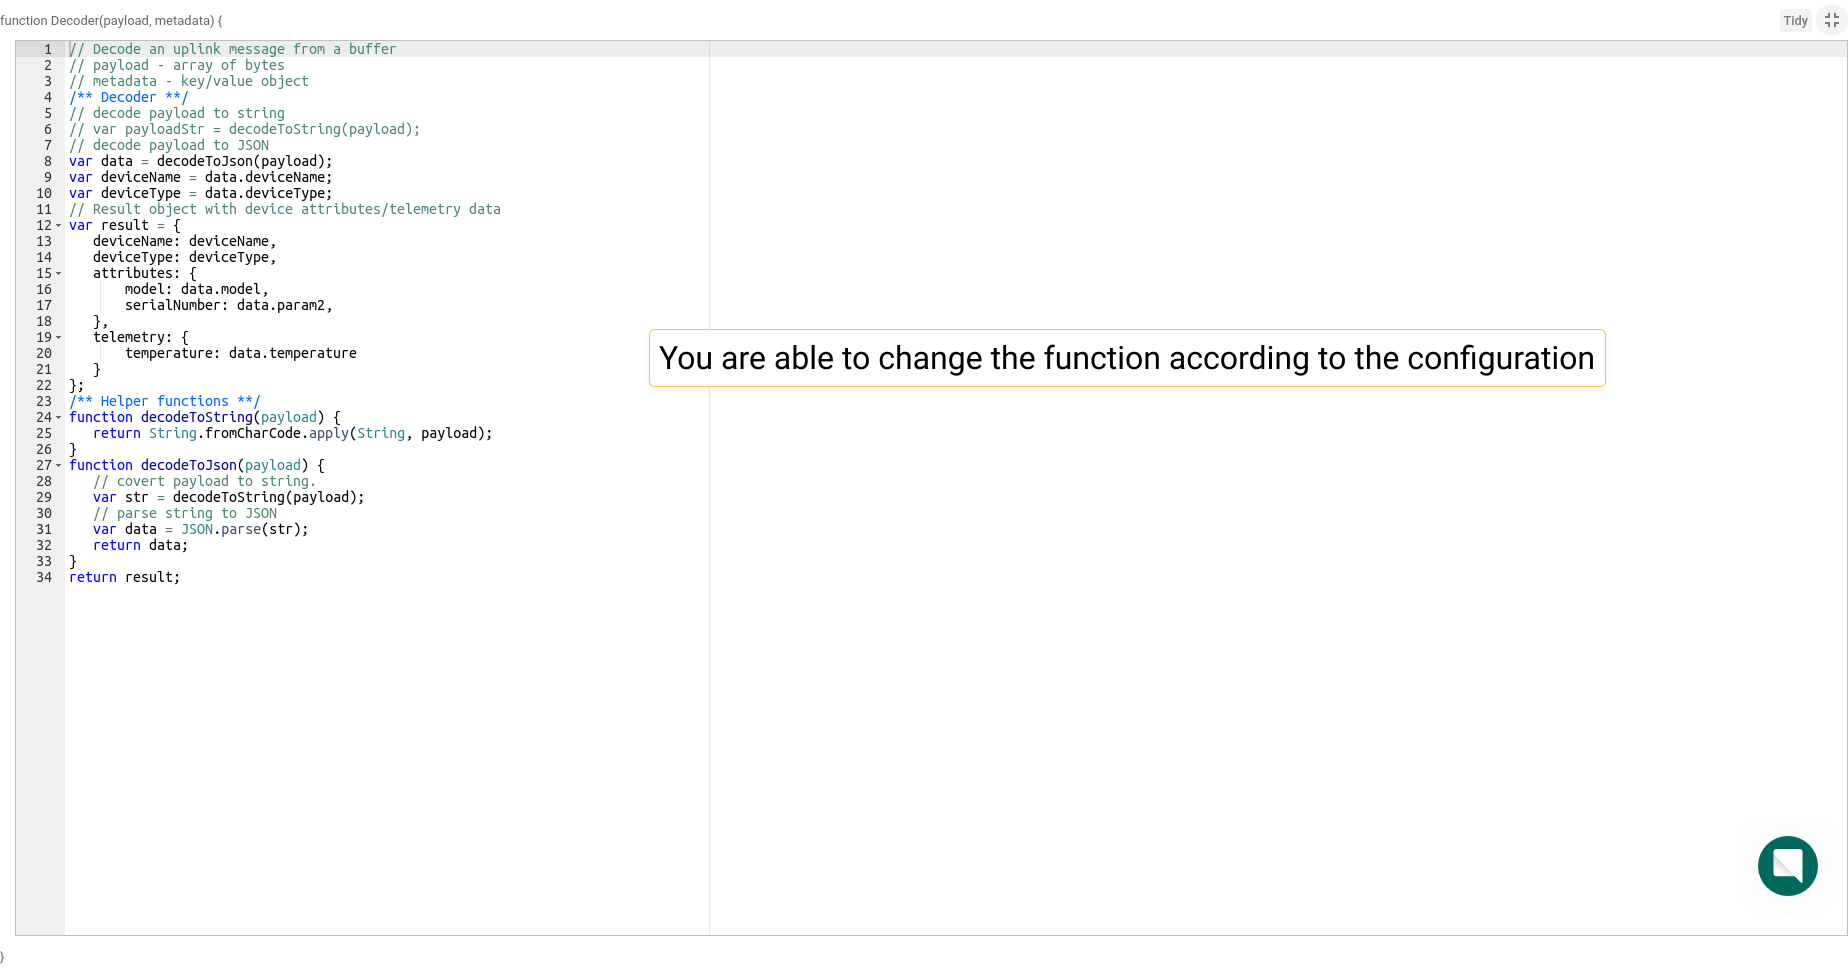Click the '/** Helper functions **/' comment line
Image resolution: width=1848 pixels, height=976 pixels.
tap(165, 401)
